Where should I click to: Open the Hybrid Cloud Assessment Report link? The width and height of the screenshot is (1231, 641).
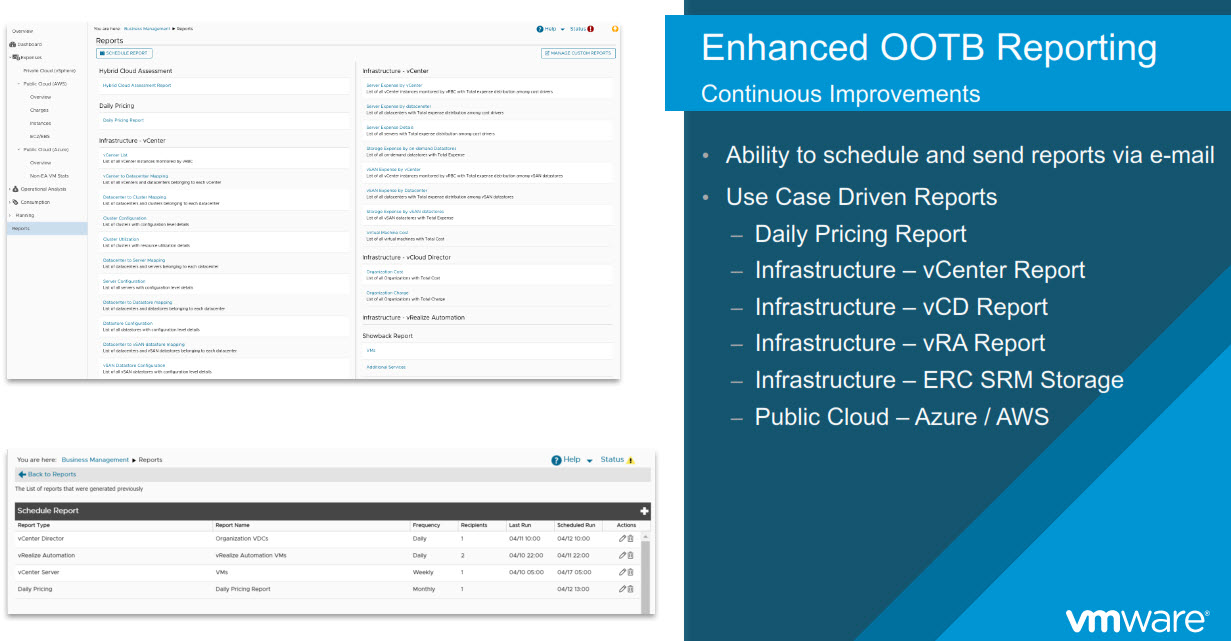point(137,85)
